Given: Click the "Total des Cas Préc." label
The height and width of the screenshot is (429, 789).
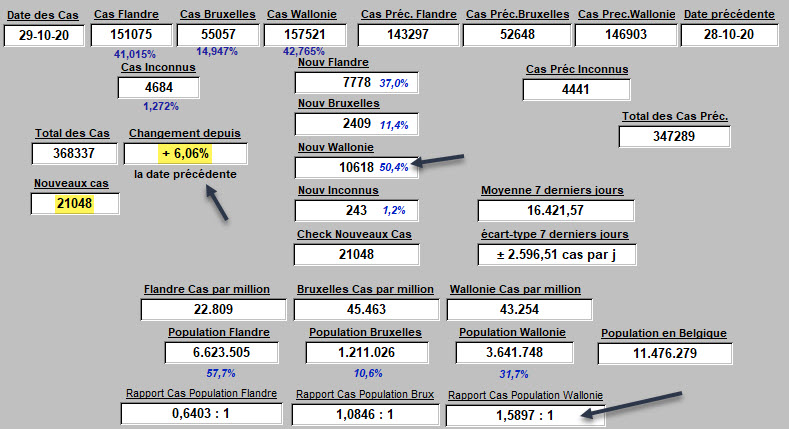Looking at the screenshot, I should [x=675, y=116].
